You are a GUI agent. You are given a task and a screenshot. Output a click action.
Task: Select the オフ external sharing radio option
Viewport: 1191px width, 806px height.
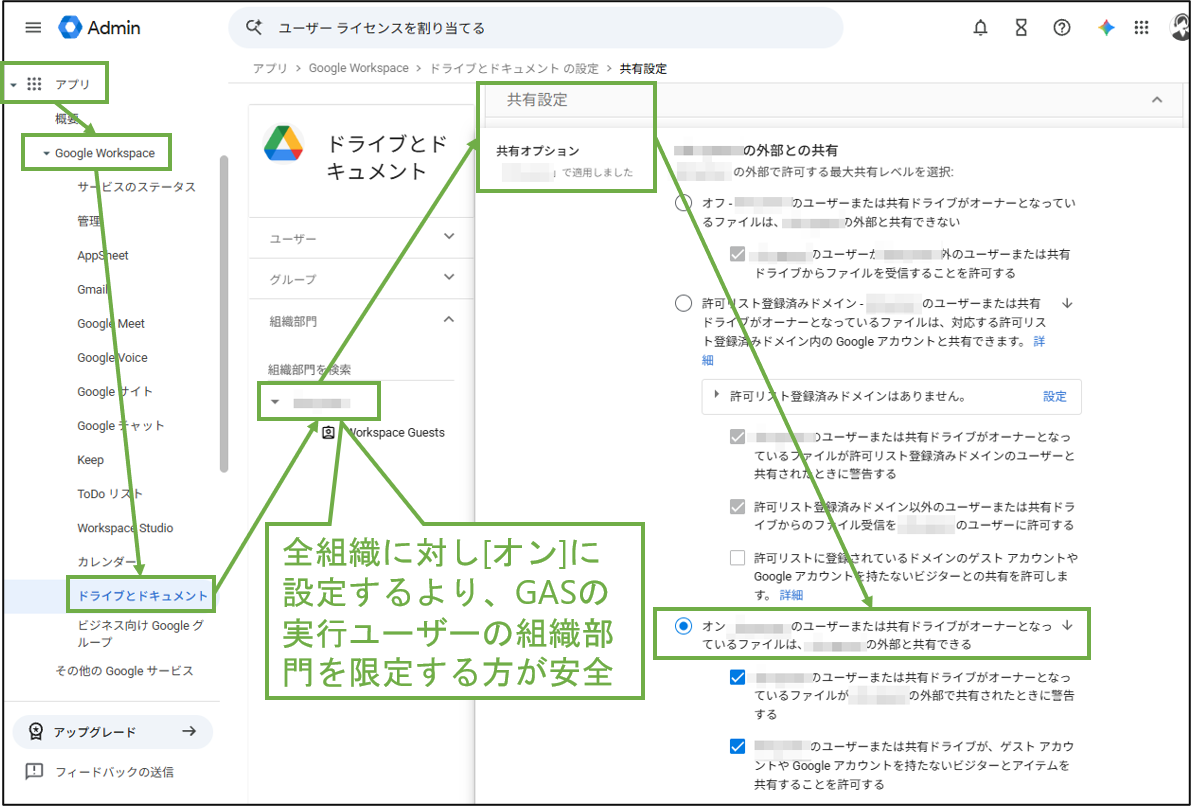click(684, 203)
